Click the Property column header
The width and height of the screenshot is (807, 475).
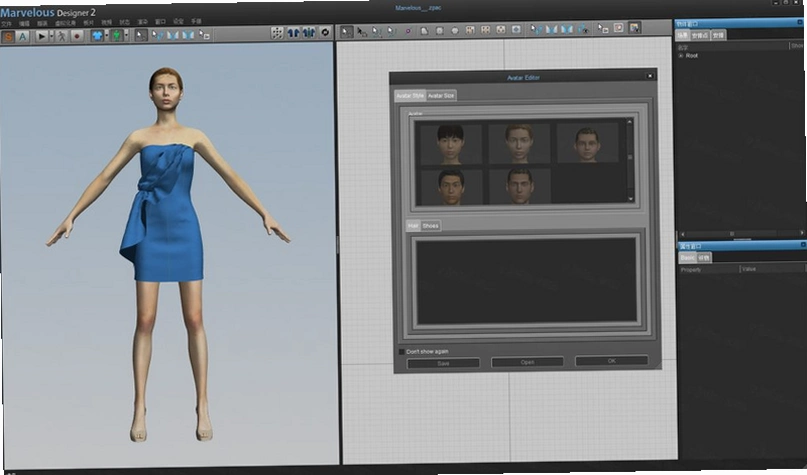pyautogui.click(x=709, y=270)
